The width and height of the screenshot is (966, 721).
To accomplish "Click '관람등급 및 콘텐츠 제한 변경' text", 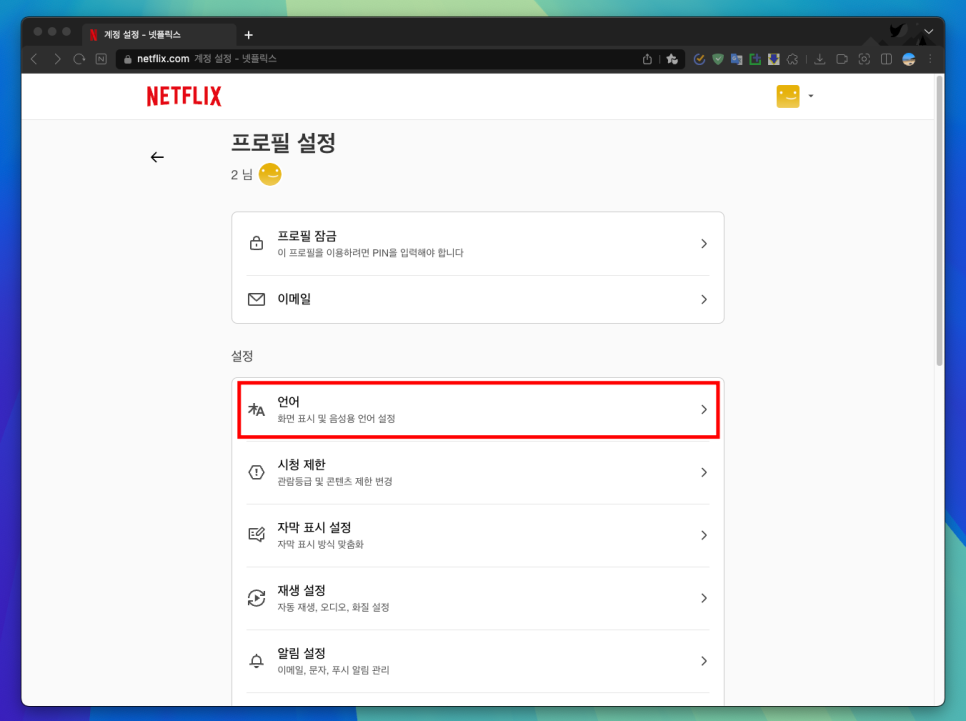I will coord(335,481).
